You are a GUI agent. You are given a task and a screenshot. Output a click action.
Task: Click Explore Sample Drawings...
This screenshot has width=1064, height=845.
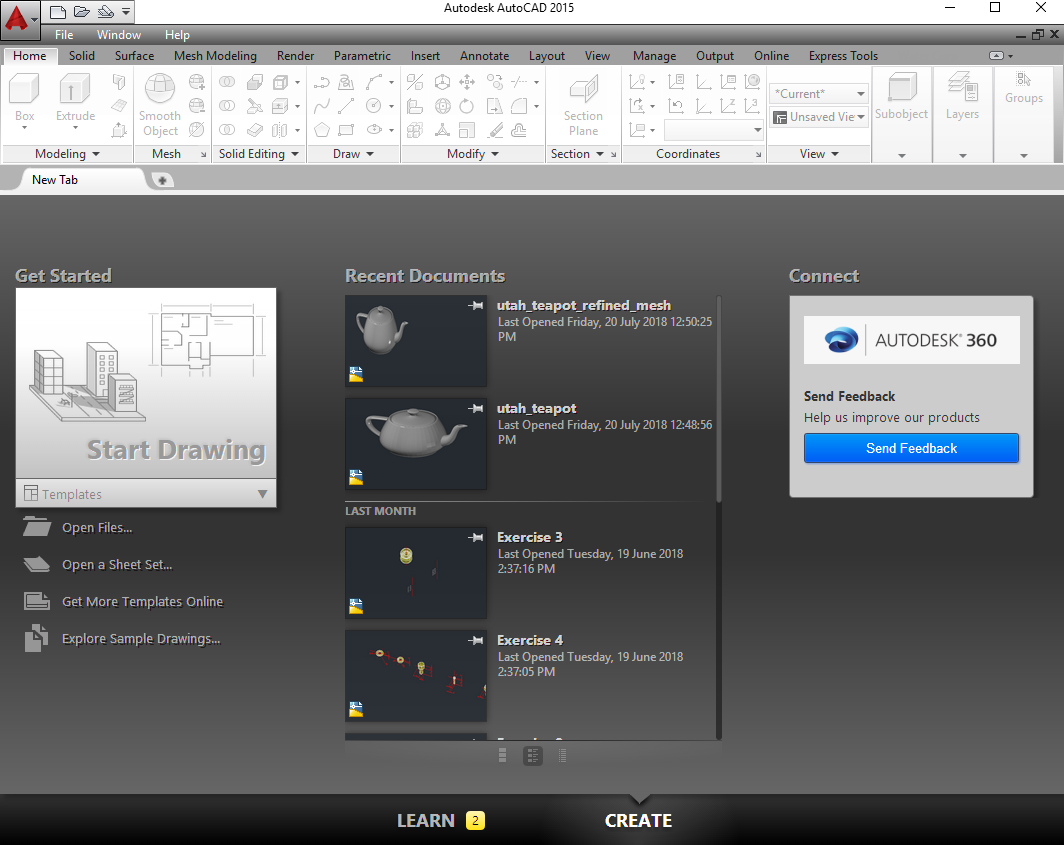coord(141,639)
